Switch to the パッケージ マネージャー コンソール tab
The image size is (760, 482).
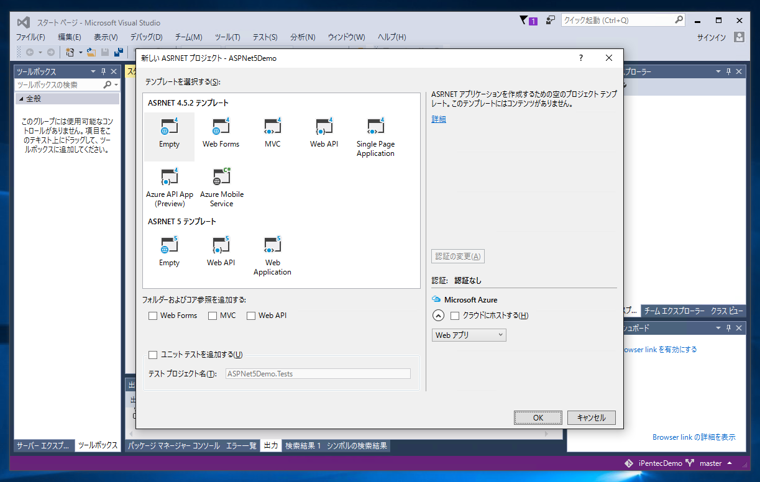[x=174, y=446]
